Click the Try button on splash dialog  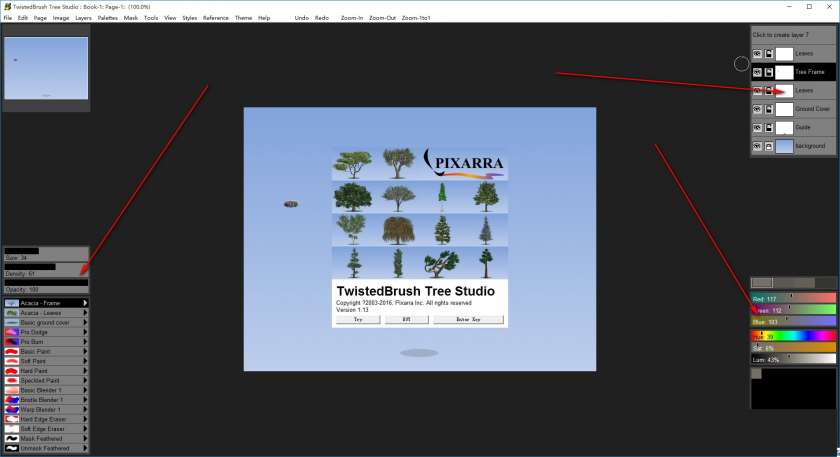coord(358,319)
